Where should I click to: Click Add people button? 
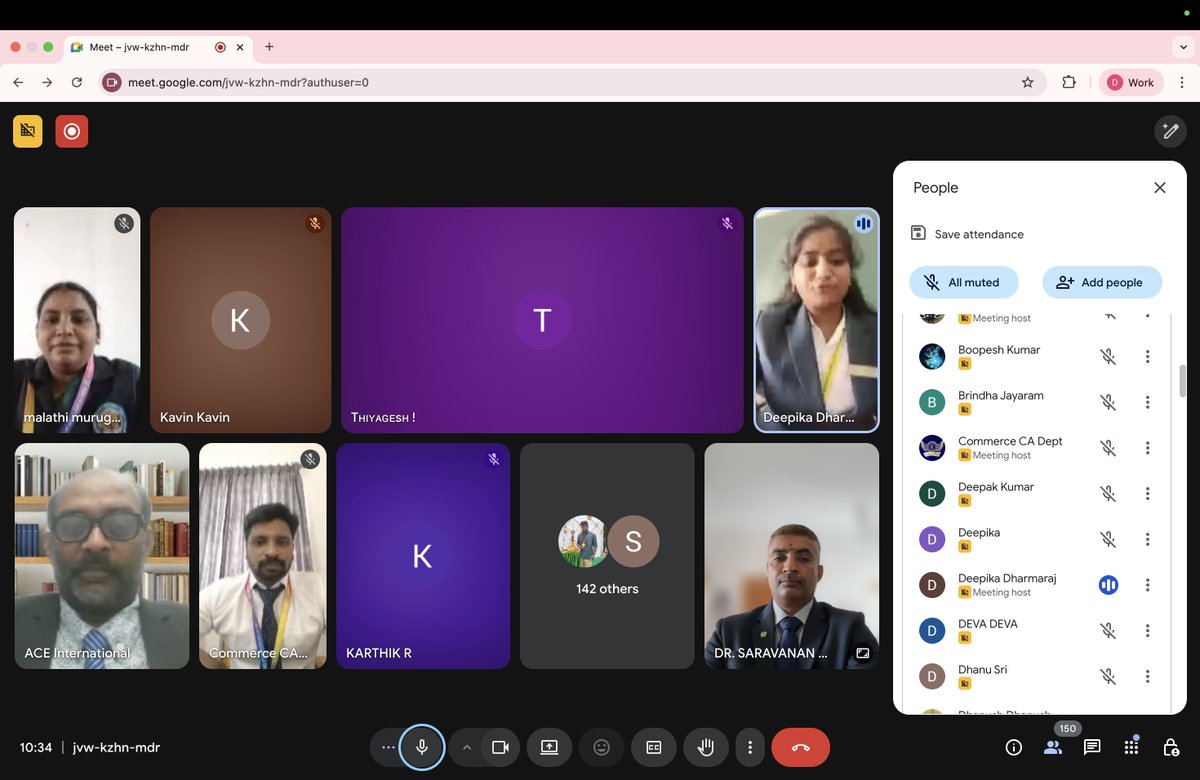[x=1102, y=283]
